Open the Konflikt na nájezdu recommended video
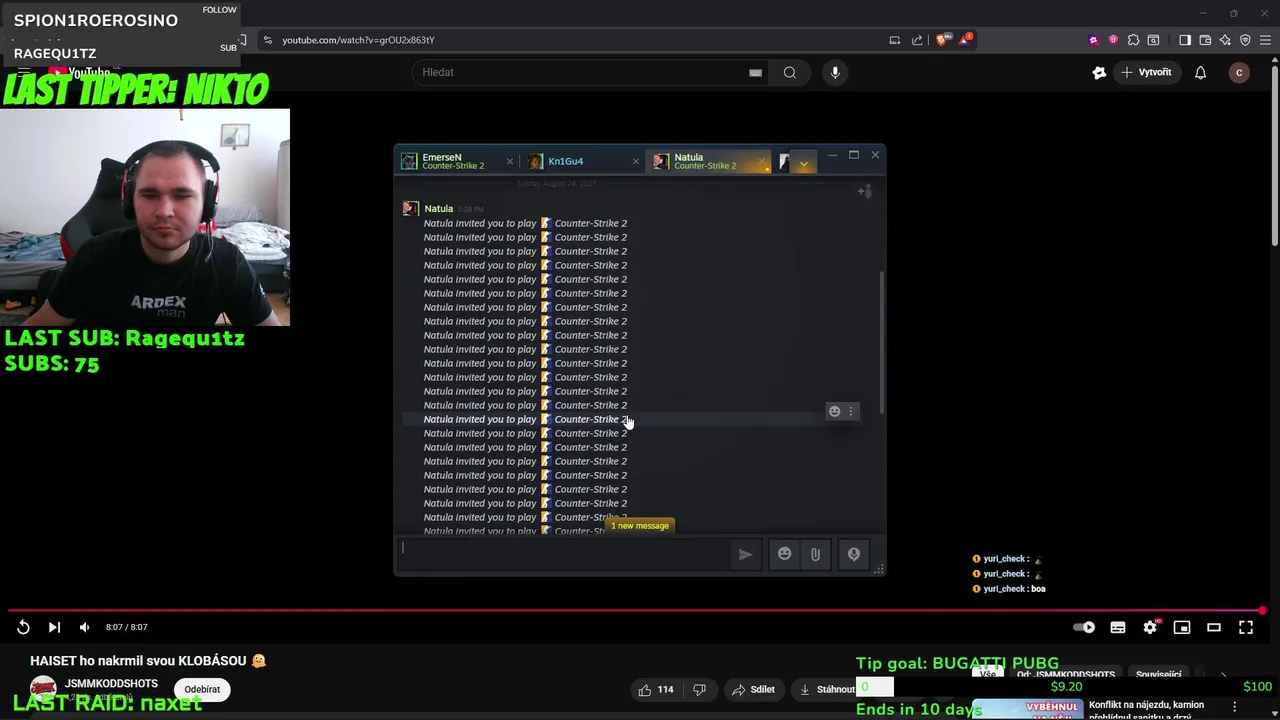 tap(1146, 710)
